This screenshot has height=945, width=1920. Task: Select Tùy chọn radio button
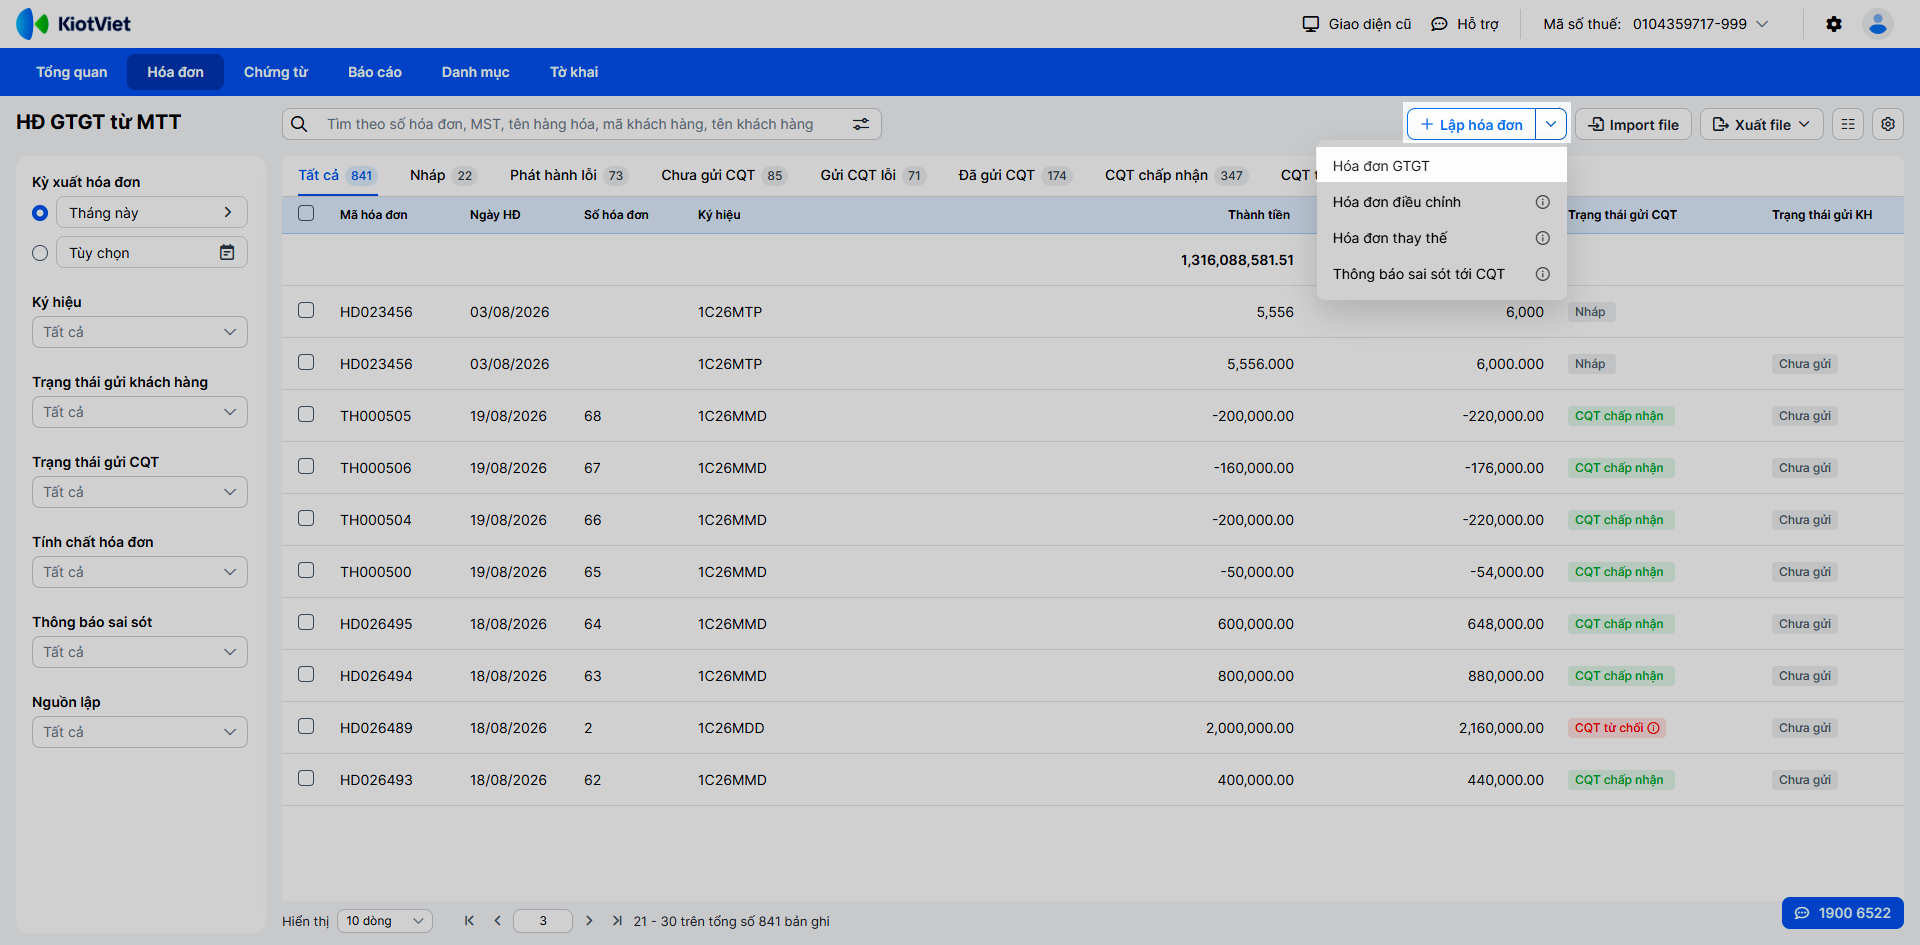point(40,253)
